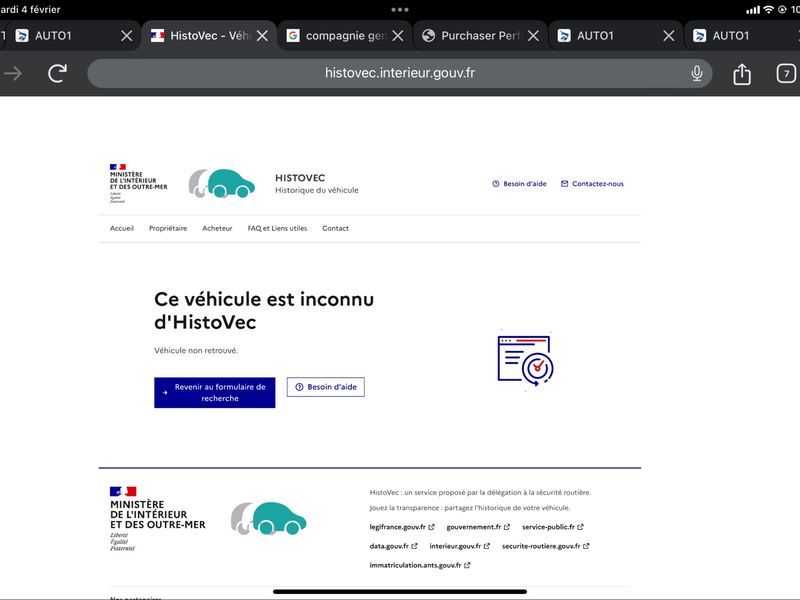Open data.gouv.fr footer link

tap(393, 546)
